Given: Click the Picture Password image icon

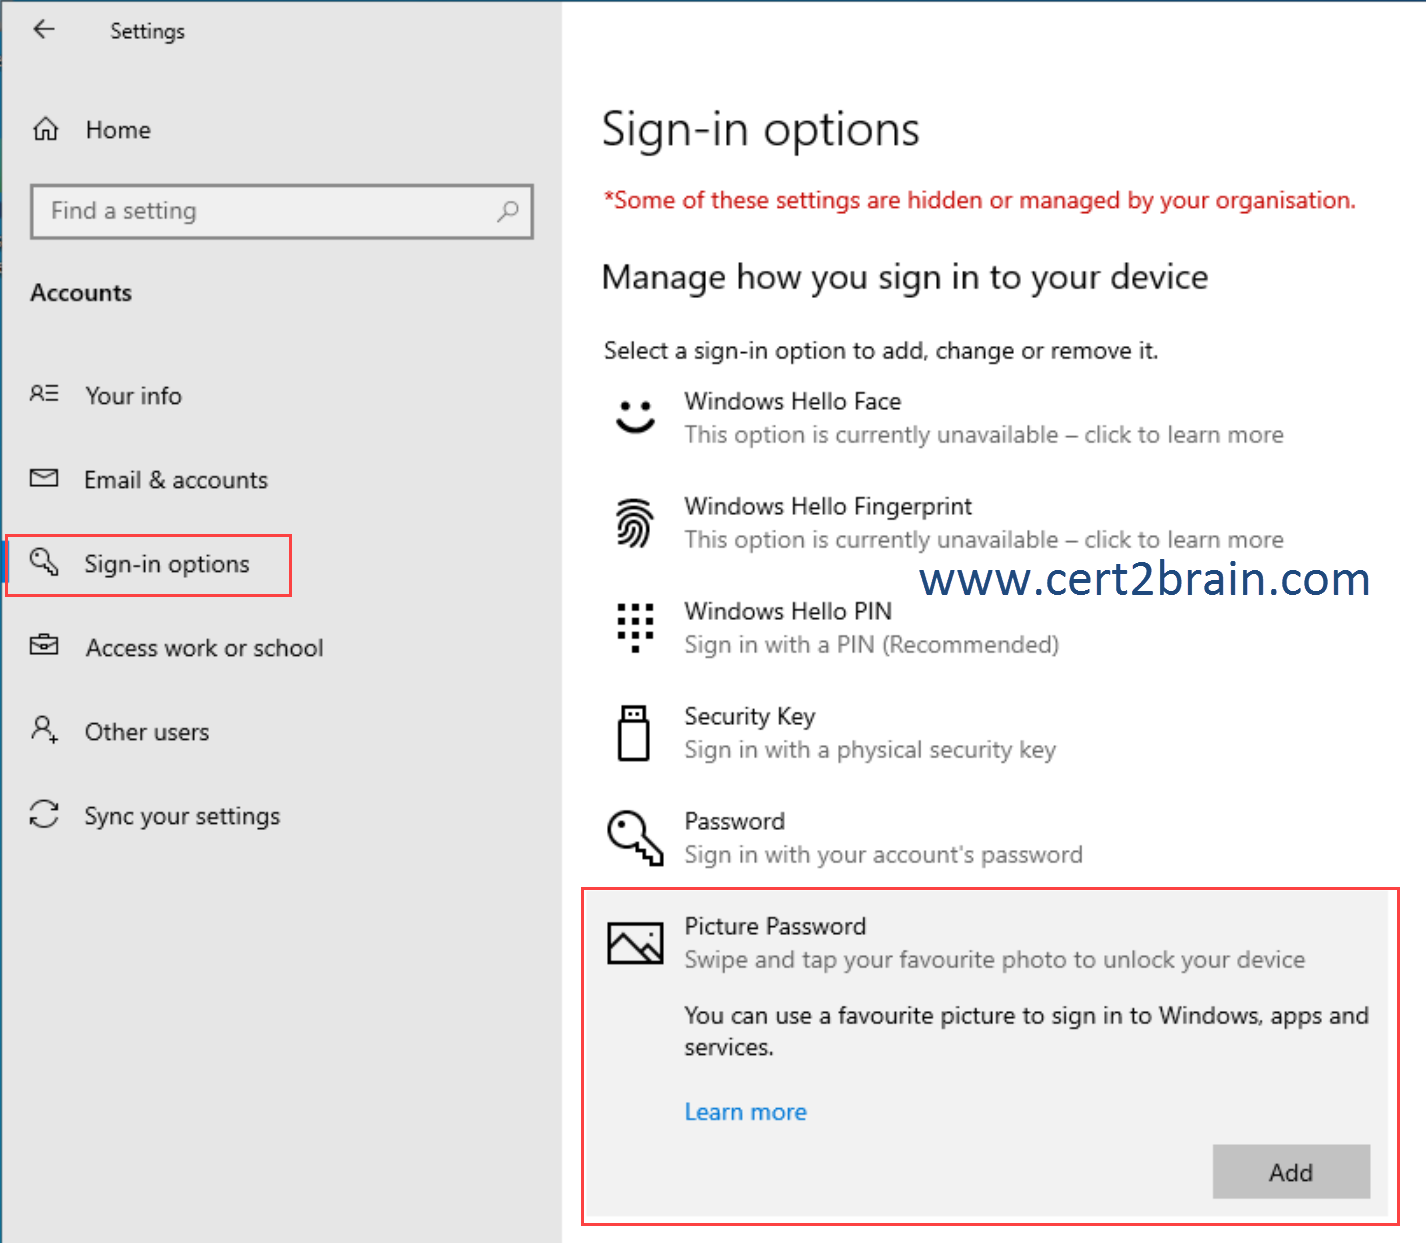Looking at the screenshot, I should tap(635, 943).
